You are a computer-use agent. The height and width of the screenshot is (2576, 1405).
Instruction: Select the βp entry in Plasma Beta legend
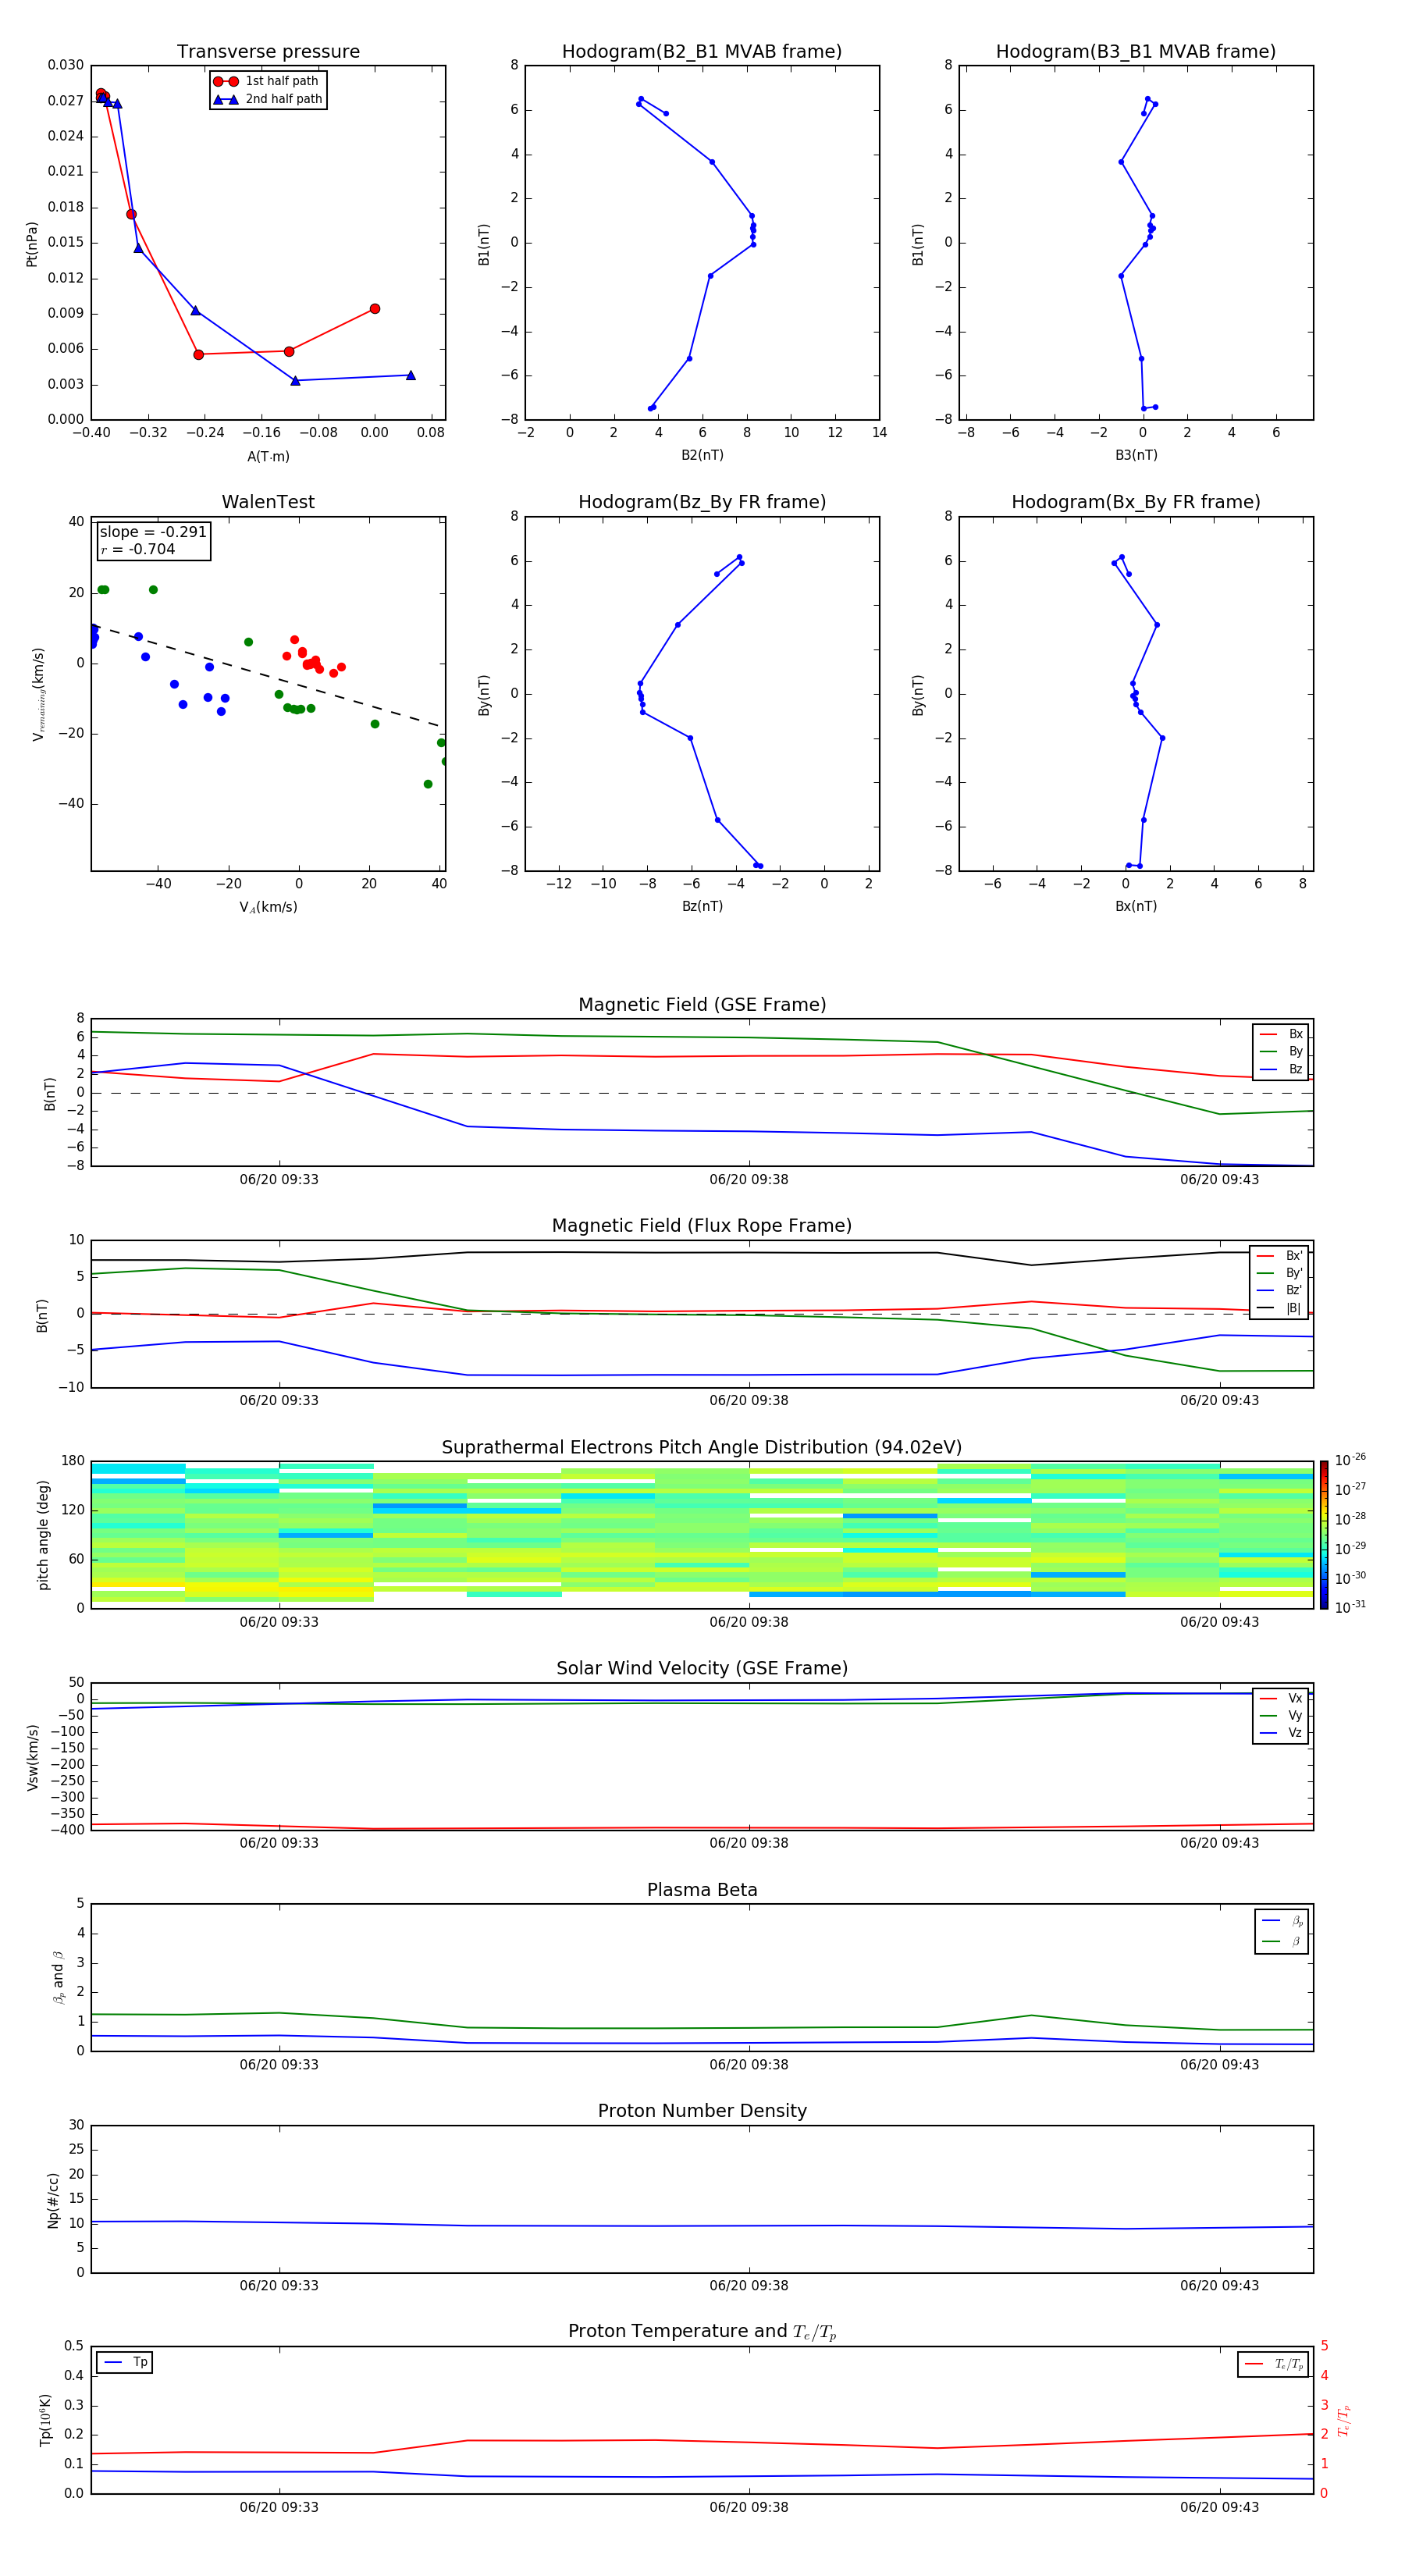coord(1282,1921)
